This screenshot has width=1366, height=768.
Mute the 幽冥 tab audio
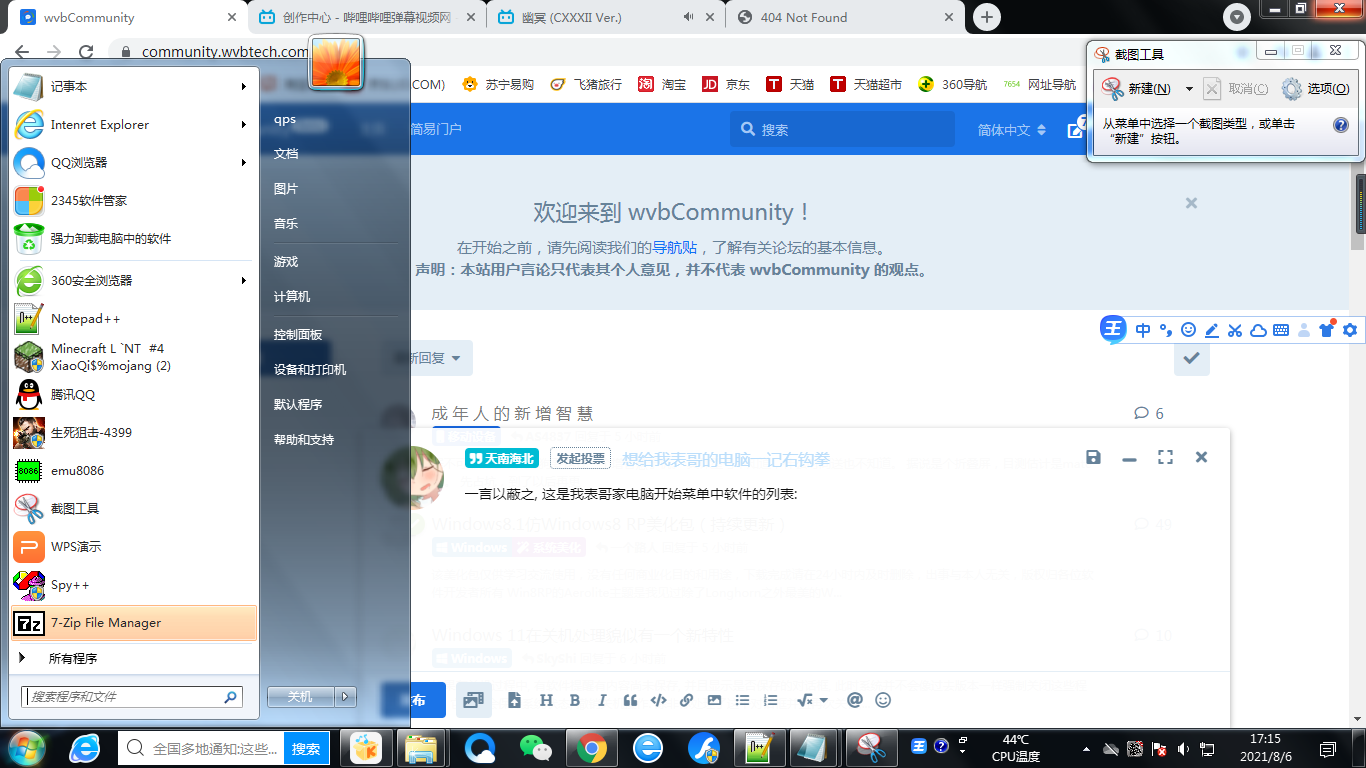tap(689, 17)
